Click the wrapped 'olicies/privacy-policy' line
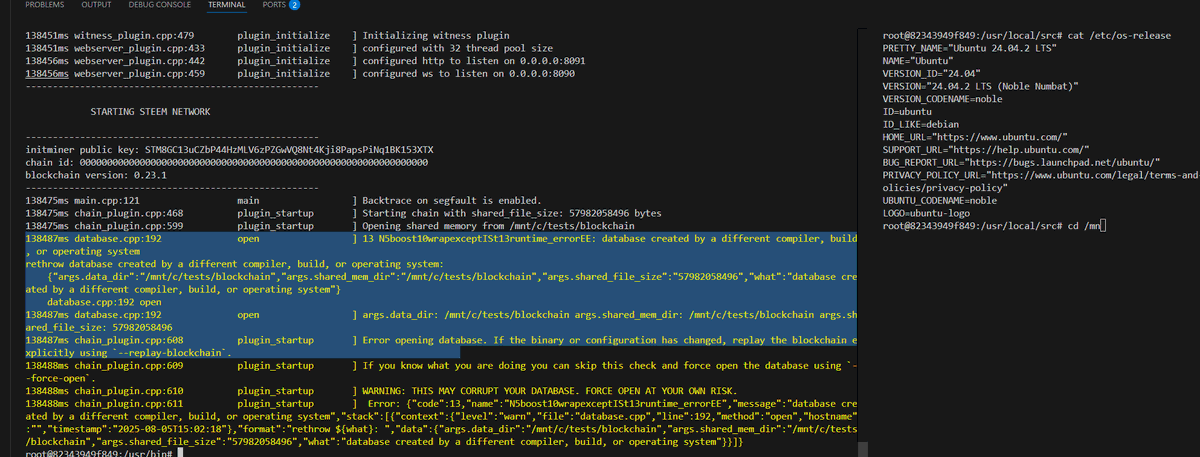 (945, 187)
